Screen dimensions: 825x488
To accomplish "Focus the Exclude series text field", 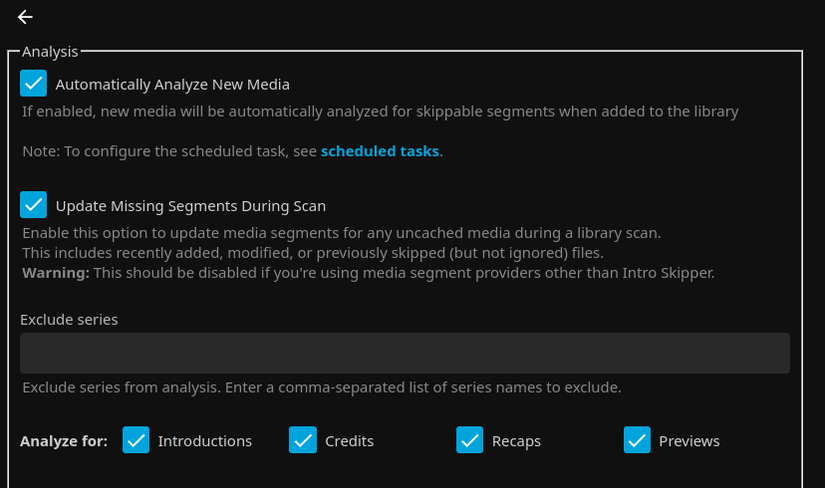I will [404, 353].
